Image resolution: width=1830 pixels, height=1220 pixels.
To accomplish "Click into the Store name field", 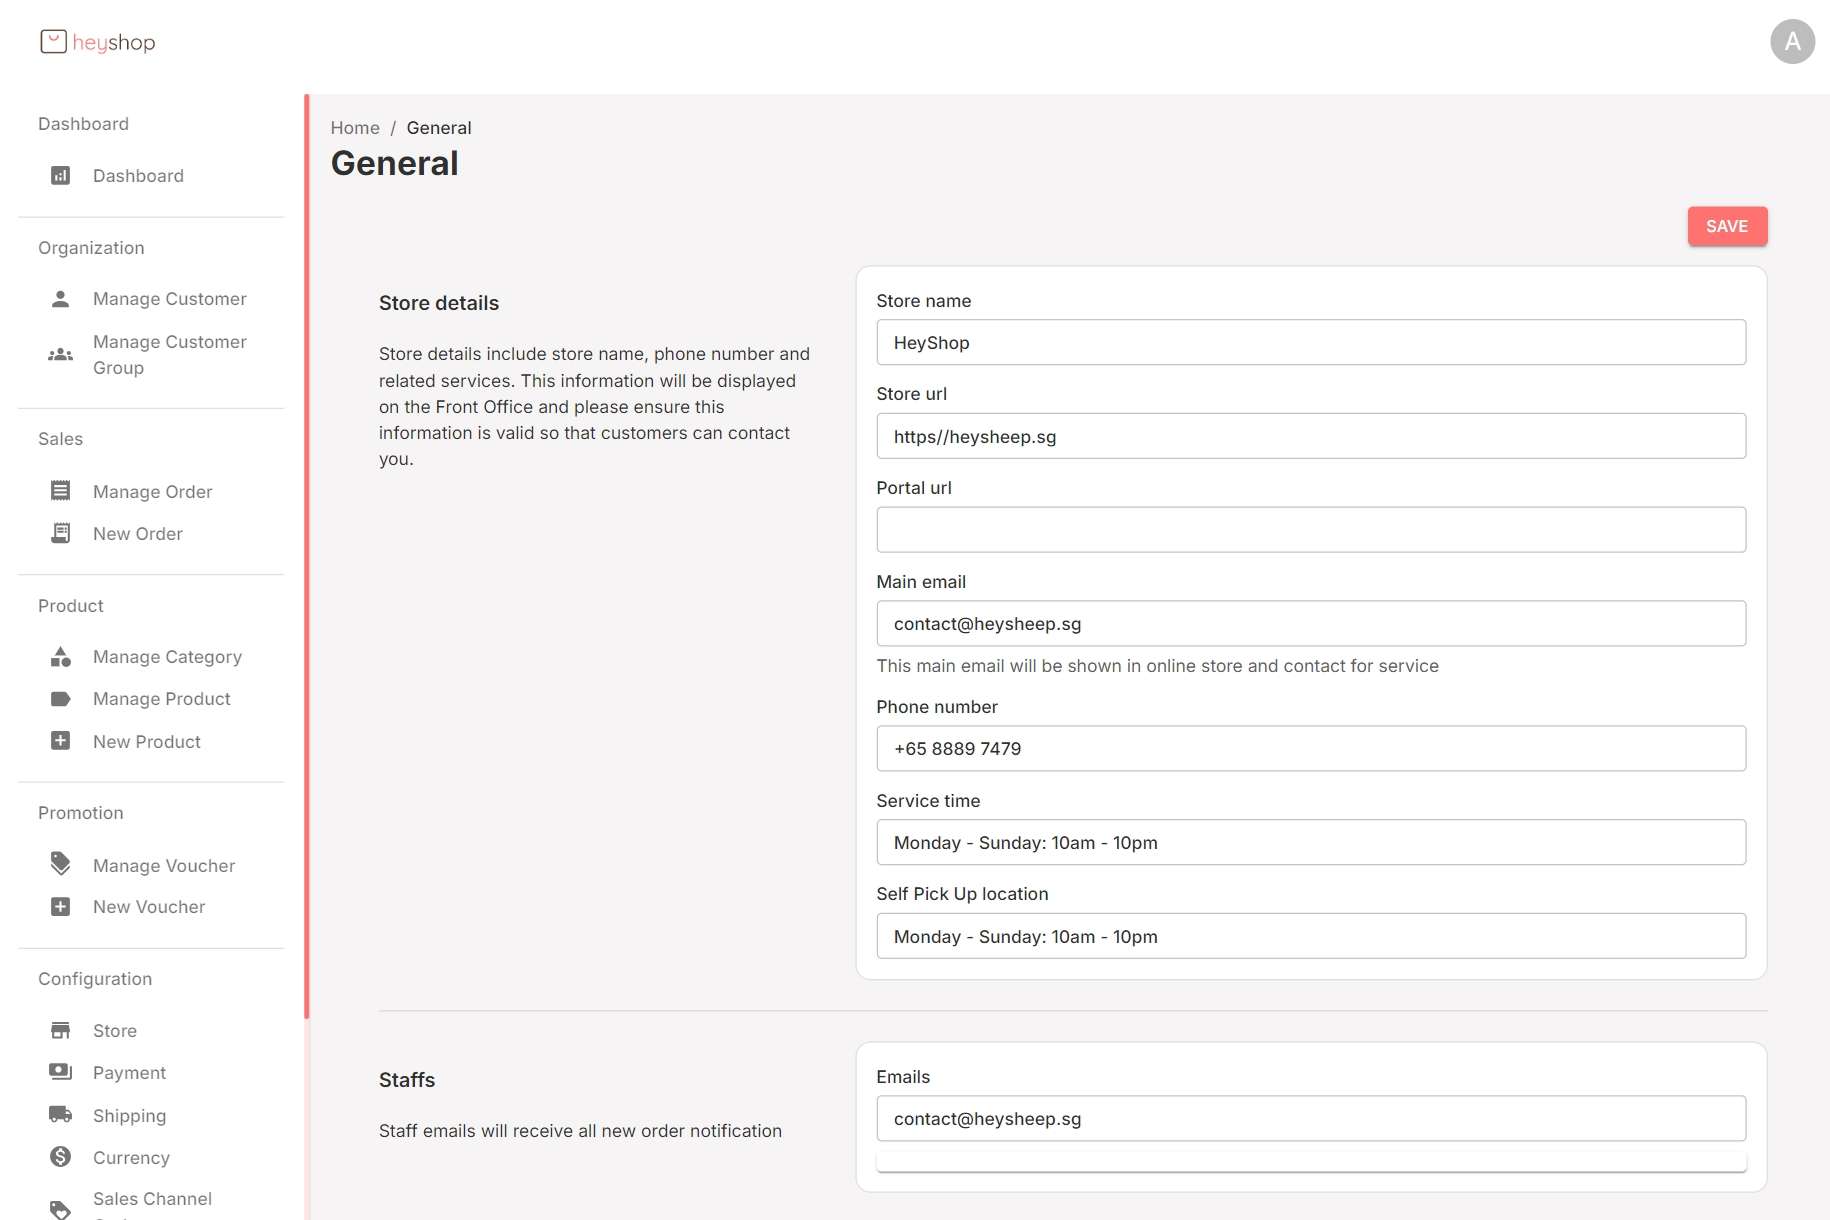I will tap(1310, 343).
